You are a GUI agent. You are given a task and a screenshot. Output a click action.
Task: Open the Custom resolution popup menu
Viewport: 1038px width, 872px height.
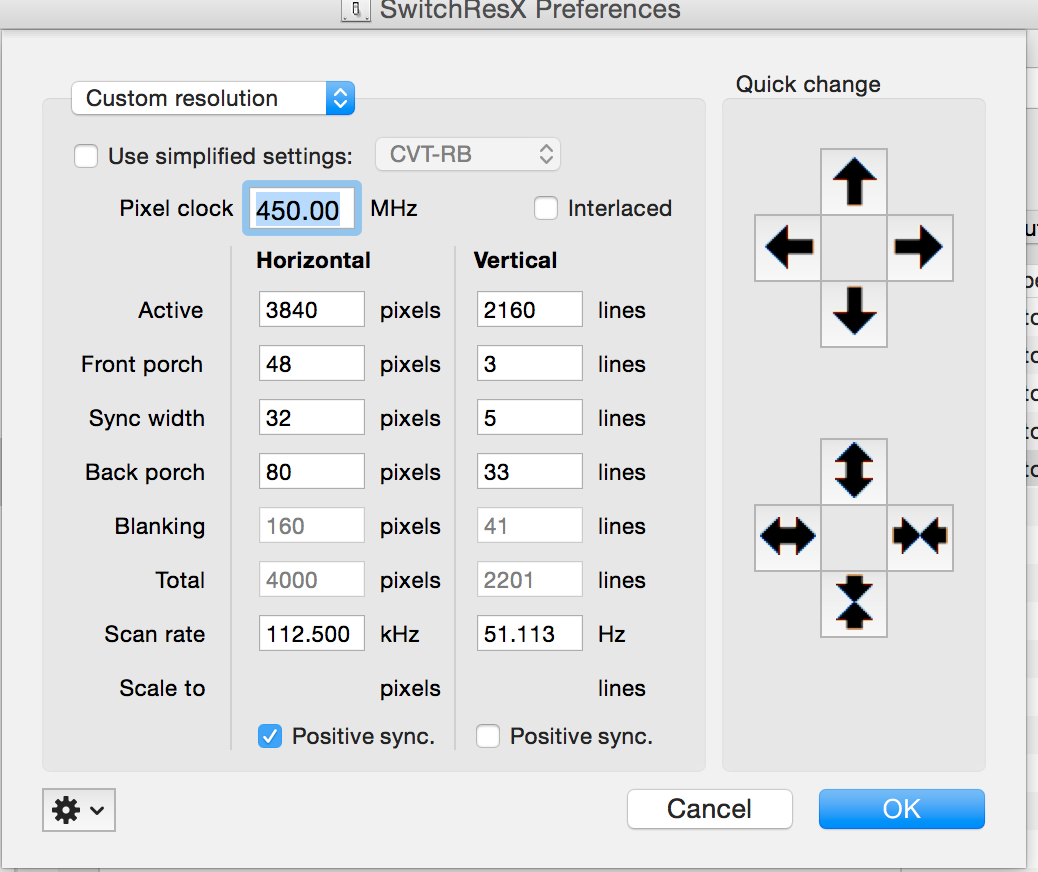213,98
